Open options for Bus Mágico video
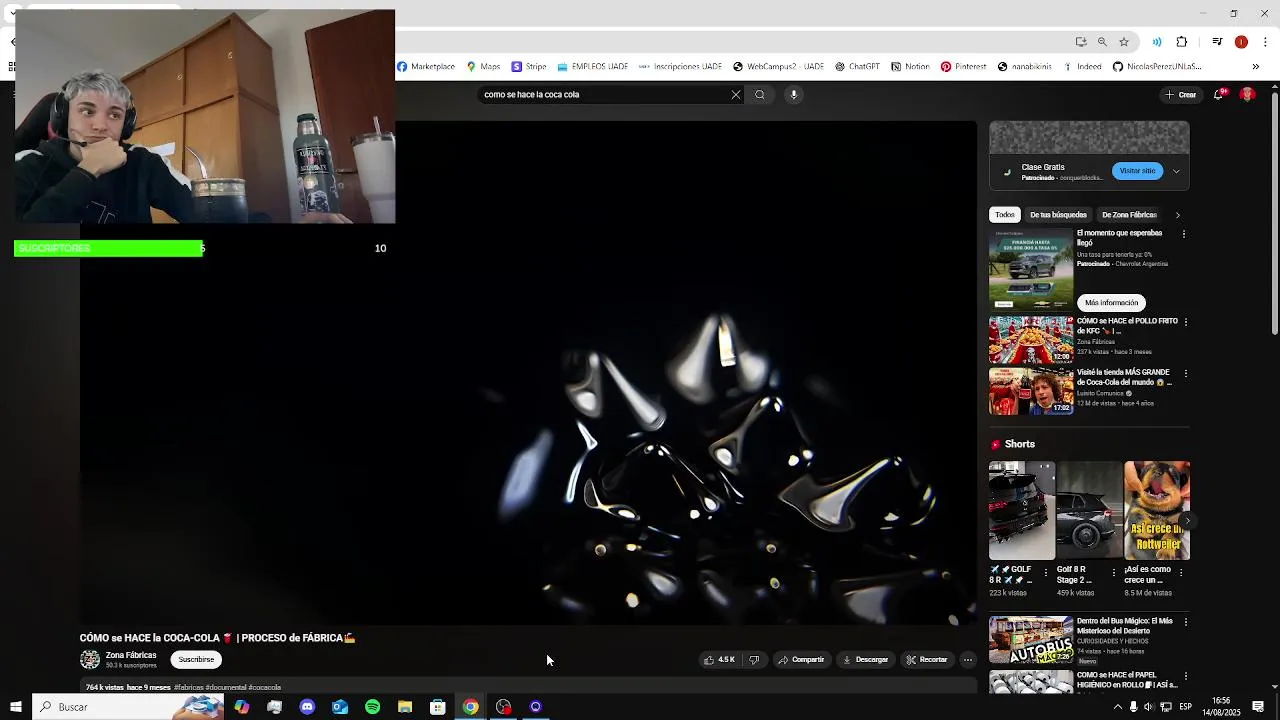1280x720 pixels. click(1186, 622)
